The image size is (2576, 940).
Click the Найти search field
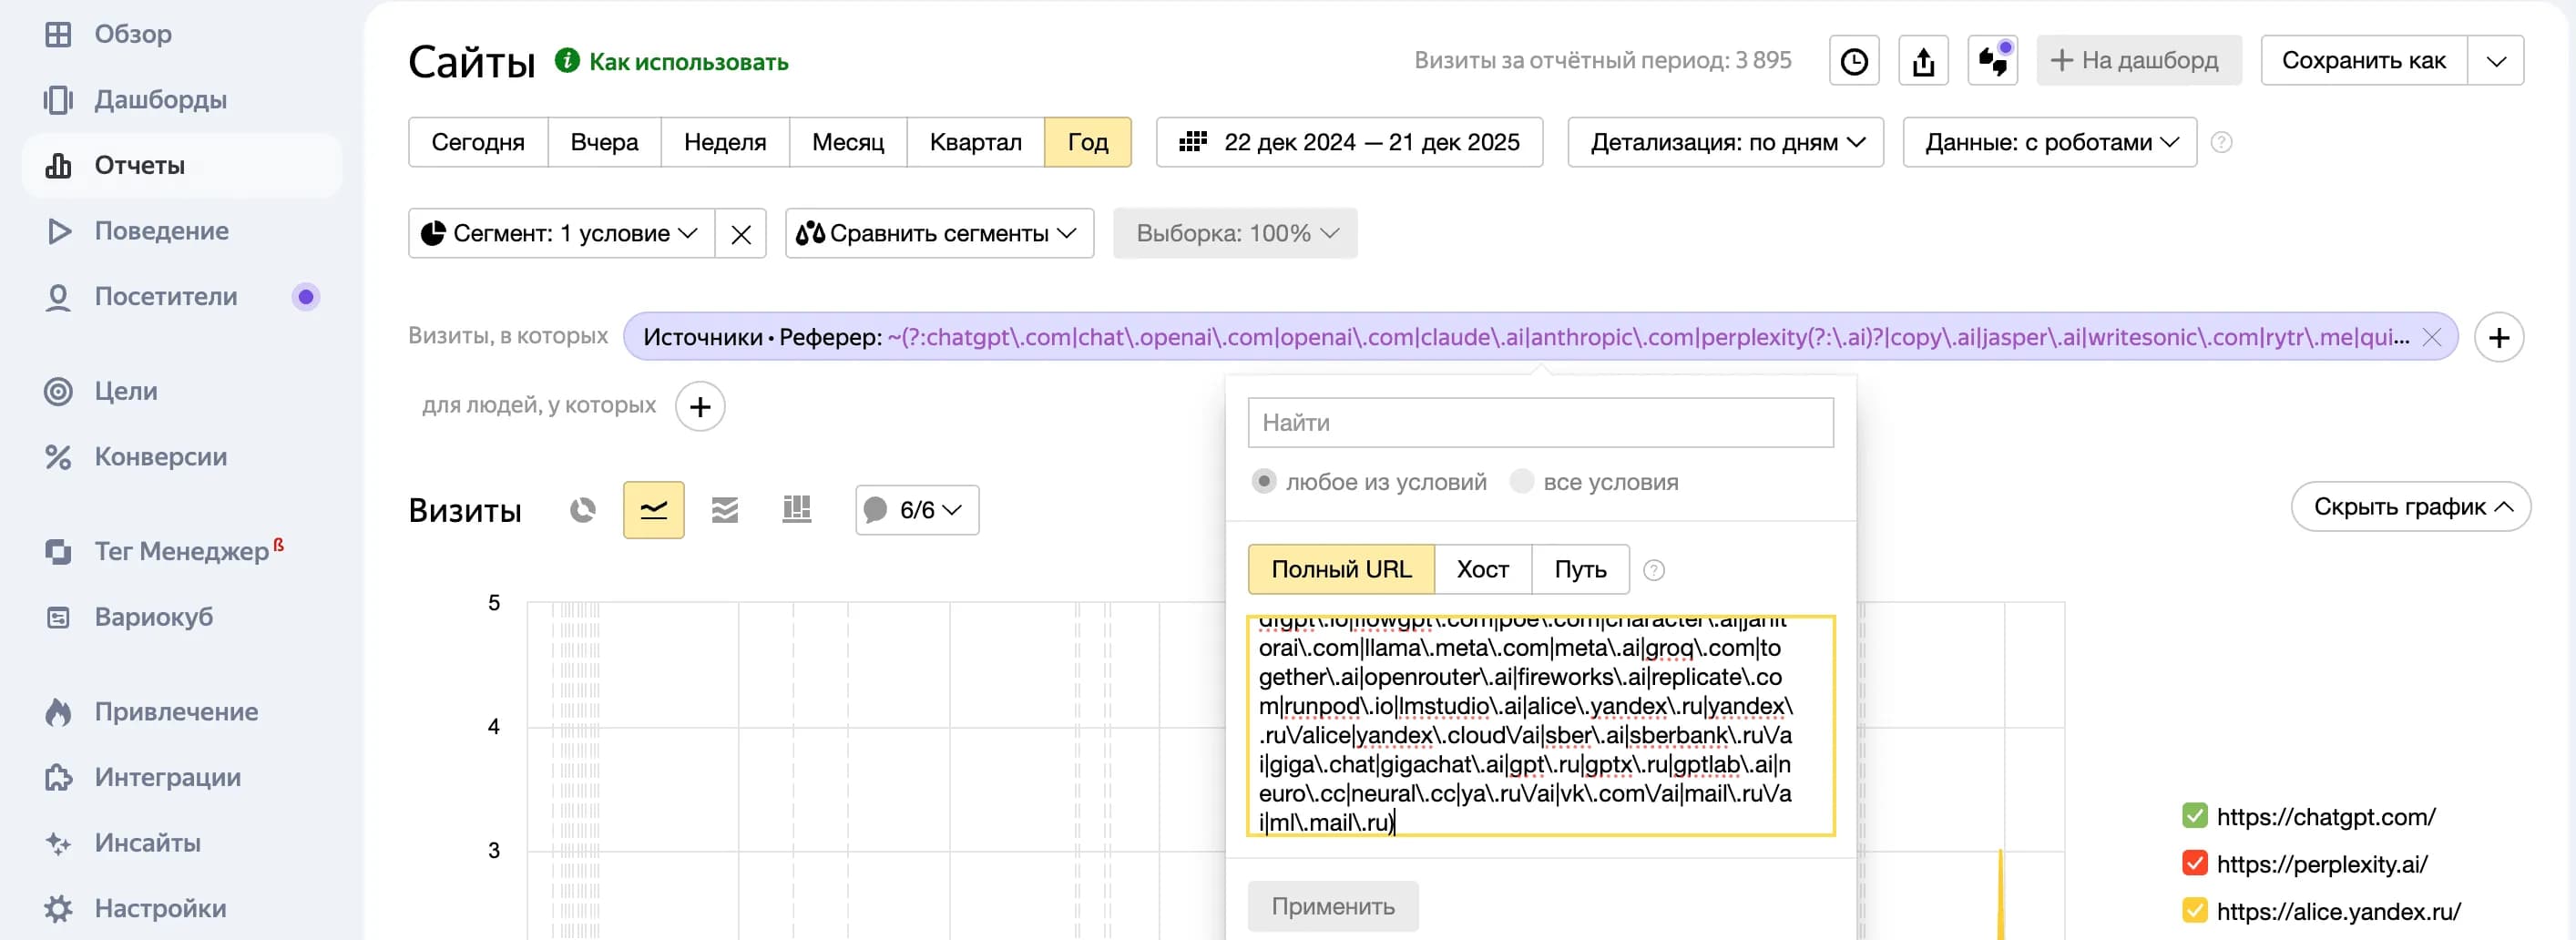1540,423
